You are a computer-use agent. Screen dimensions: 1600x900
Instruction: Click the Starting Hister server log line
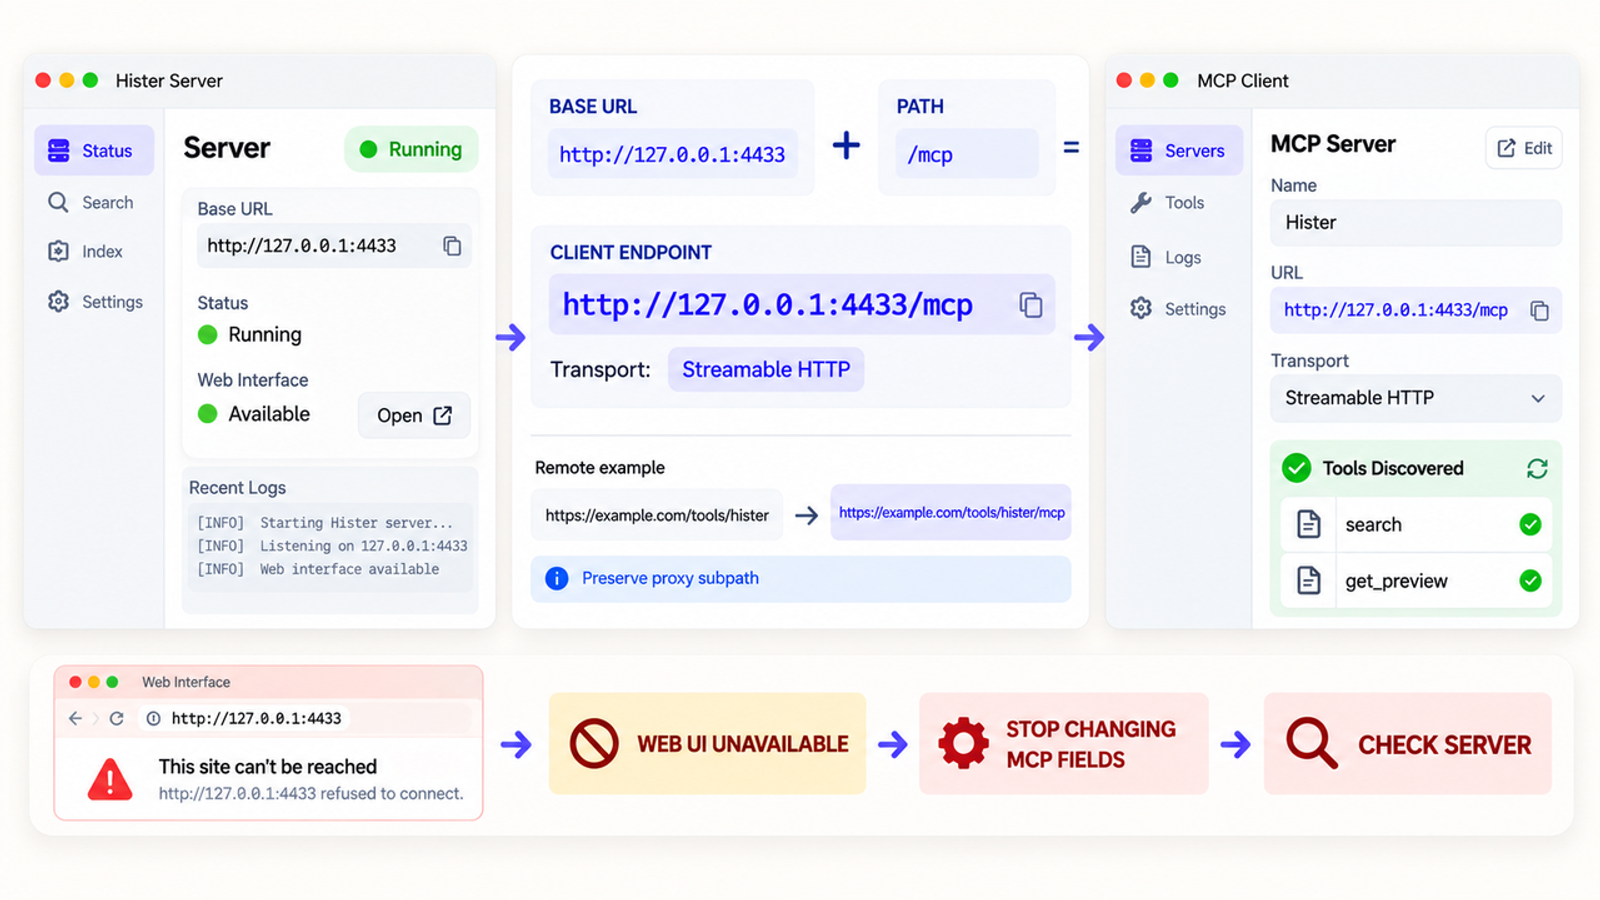click(x=325, y=522)
